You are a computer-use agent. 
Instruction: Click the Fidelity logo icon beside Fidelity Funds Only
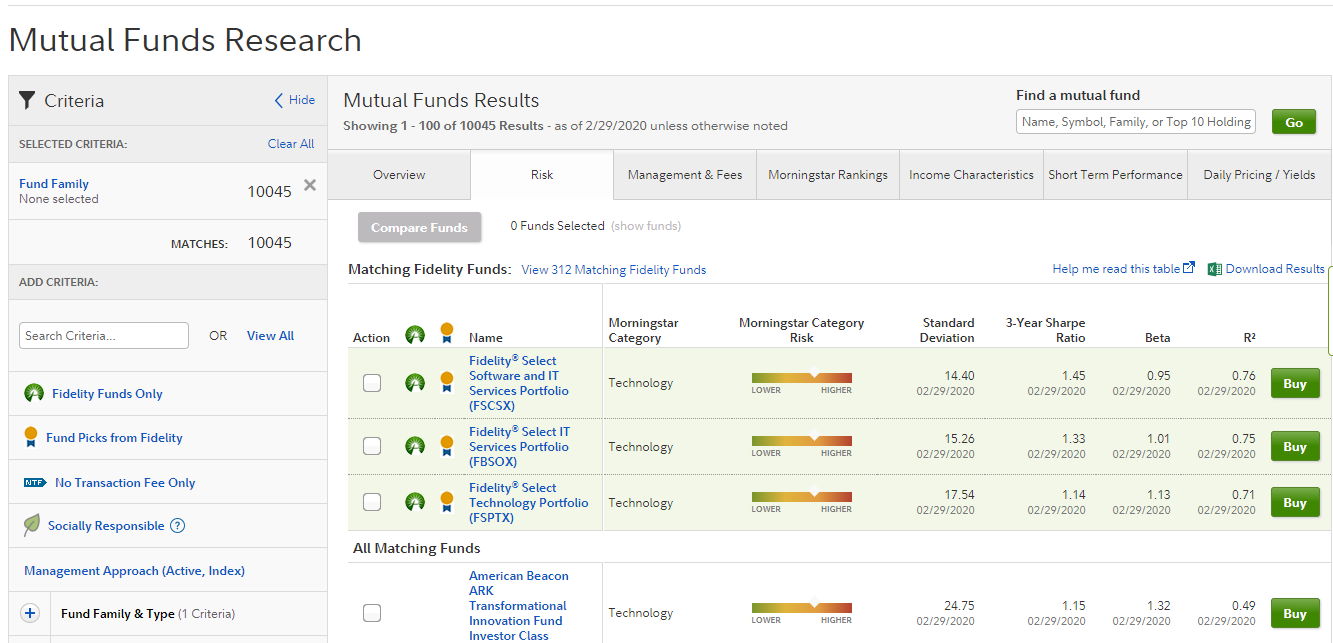pyautogui.click(x=34, y=393)
